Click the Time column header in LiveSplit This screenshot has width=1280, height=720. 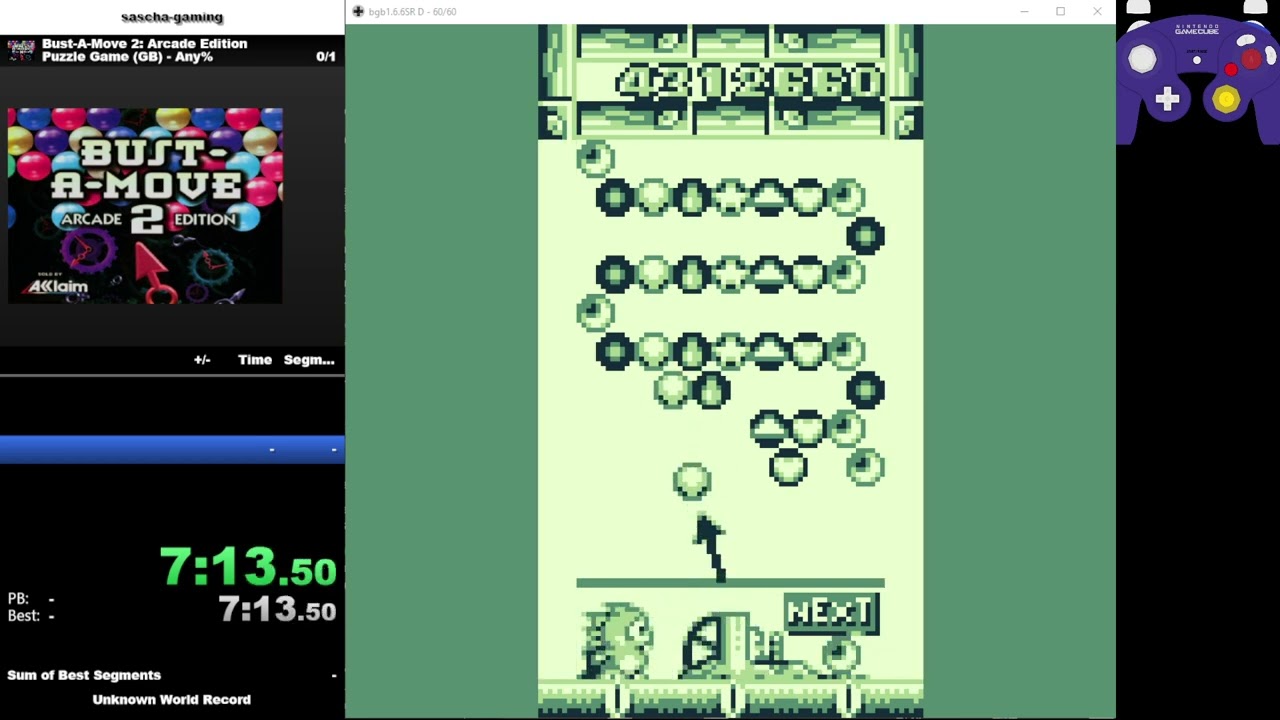pos(255,360)
